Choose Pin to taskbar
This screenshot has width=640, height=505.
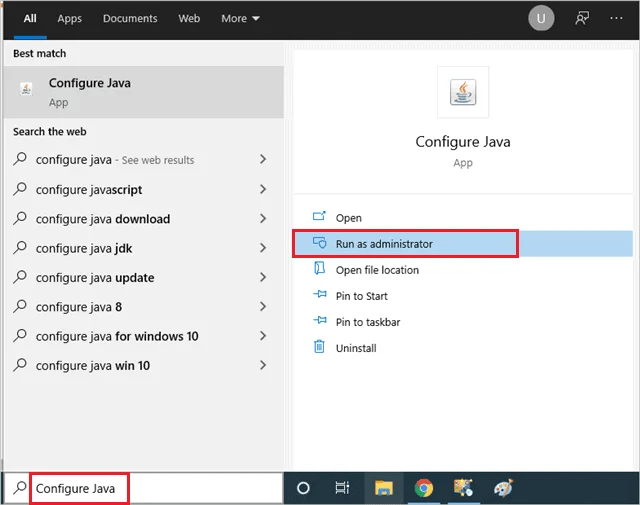coord(463,322)
